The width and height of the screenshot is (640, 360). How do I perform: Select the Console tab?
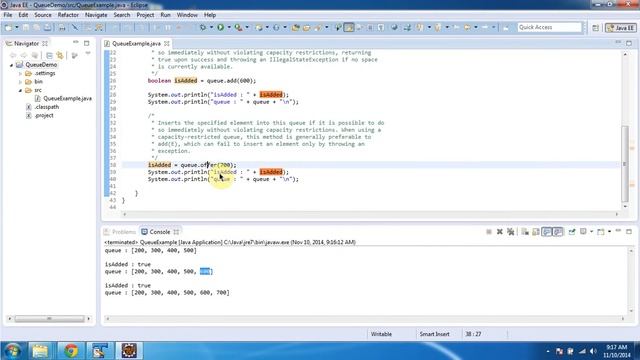160,232
